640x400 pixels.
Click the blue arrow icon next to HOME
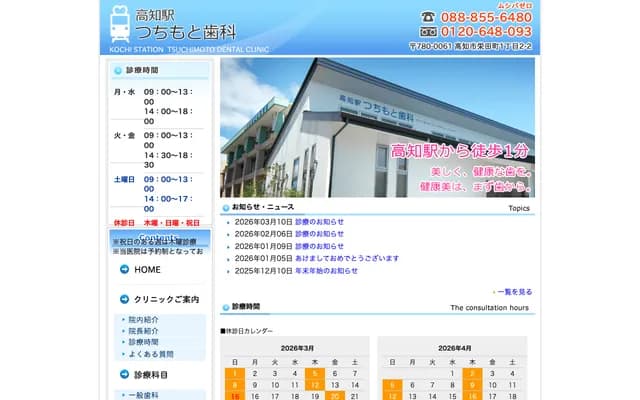[x=124, y=269]
